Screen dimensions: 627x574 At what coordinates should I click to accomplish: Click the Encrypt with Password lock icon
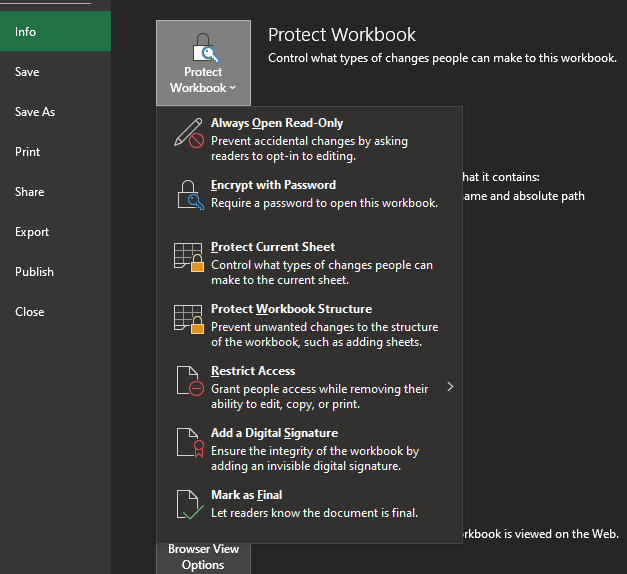(190, 194)
